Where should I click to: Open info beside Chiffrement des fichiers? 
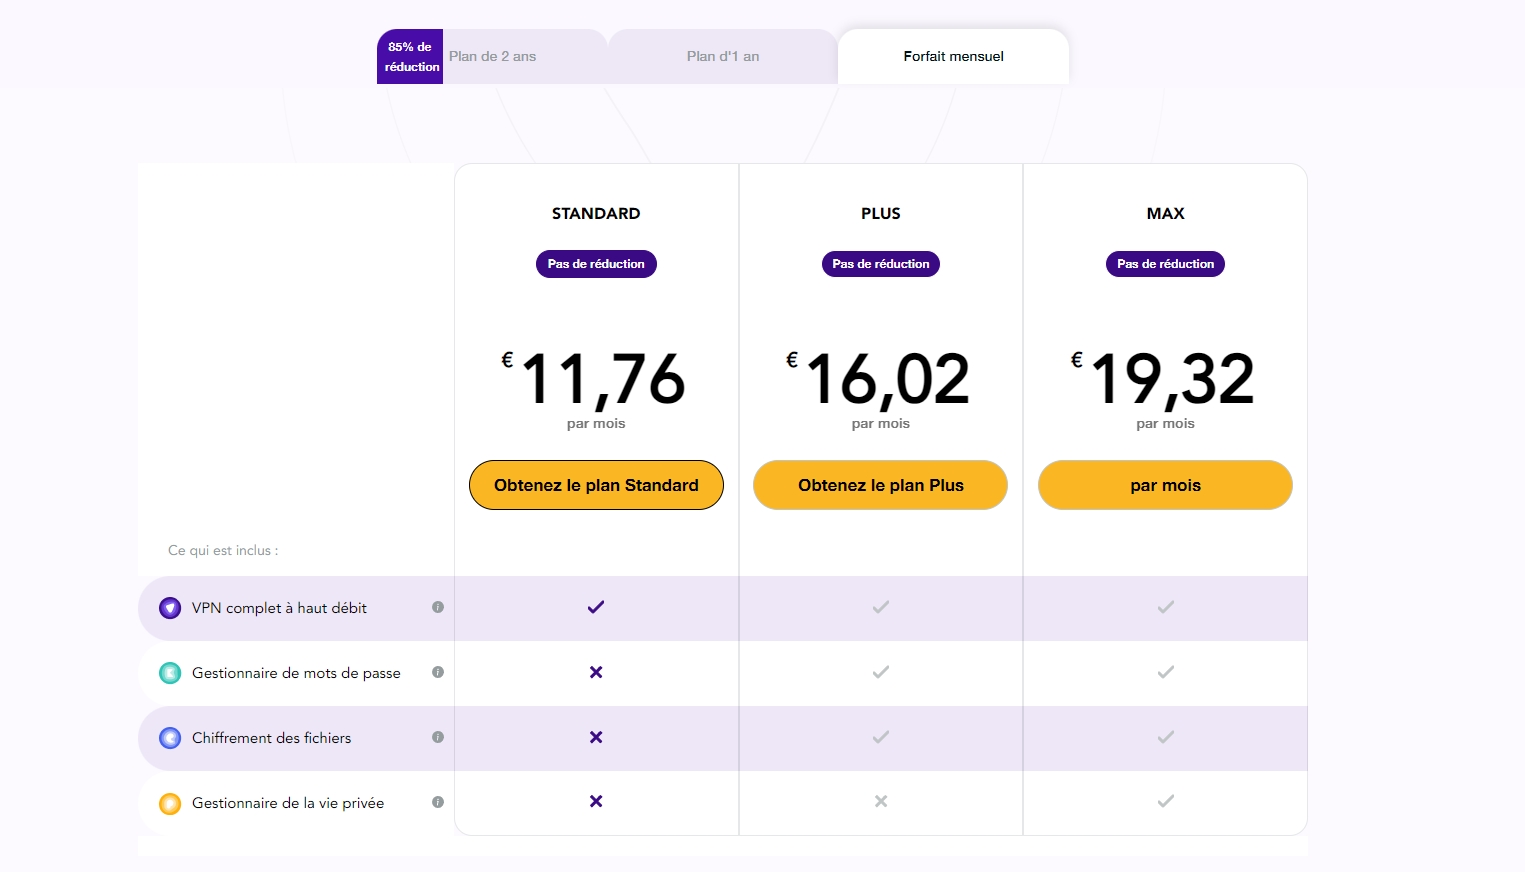tap(437, 737)
